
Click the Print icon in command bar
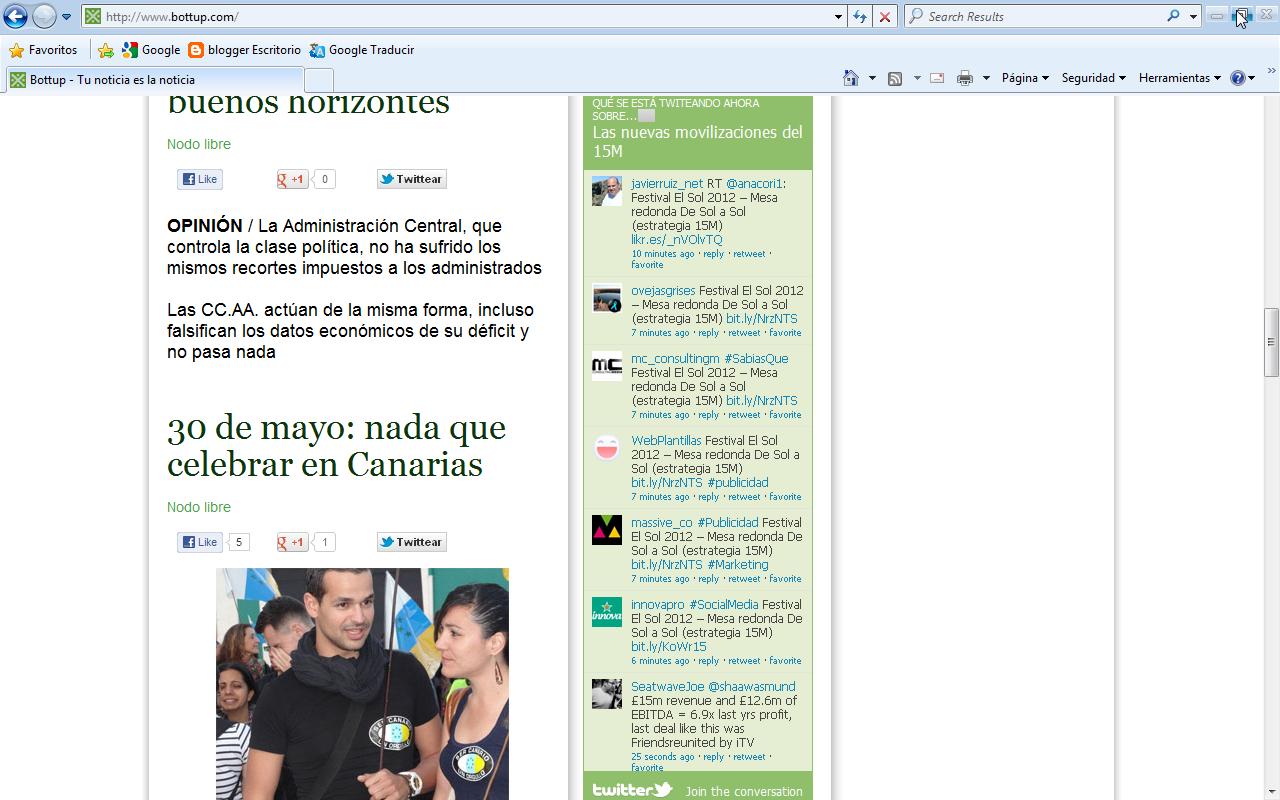click(964, 78)
